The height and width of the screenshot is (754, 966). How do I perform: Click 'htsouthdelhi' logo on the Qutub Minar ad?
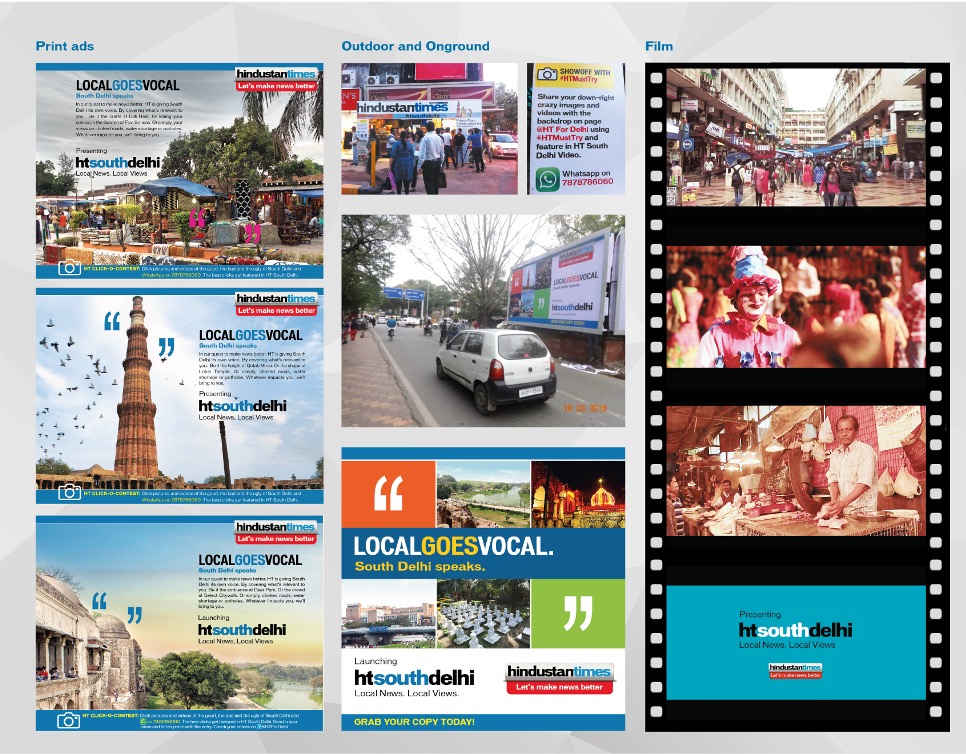pyautogui.click(x=243, y=405)
